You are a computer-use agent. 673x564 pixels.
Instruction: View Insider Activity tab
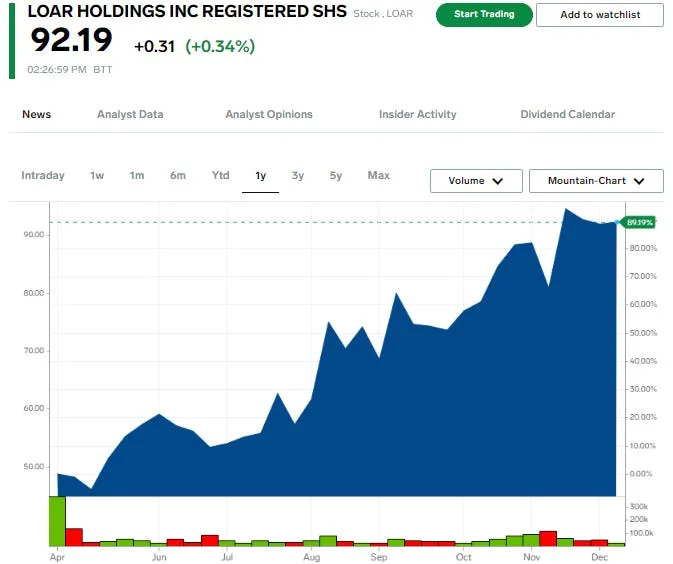[x=418, y=114]
